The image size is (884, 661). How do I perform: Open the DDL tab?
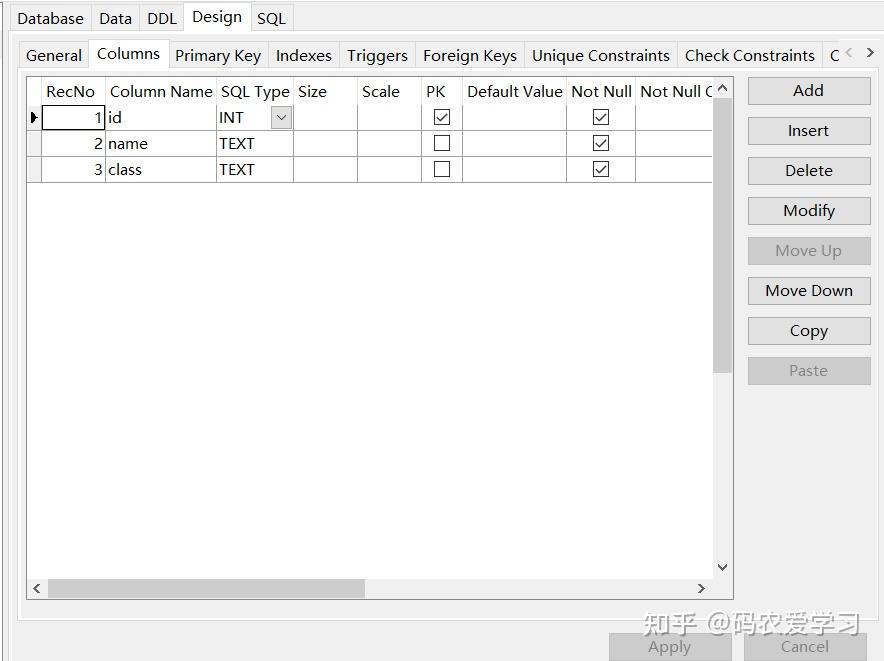coord(161,17)
